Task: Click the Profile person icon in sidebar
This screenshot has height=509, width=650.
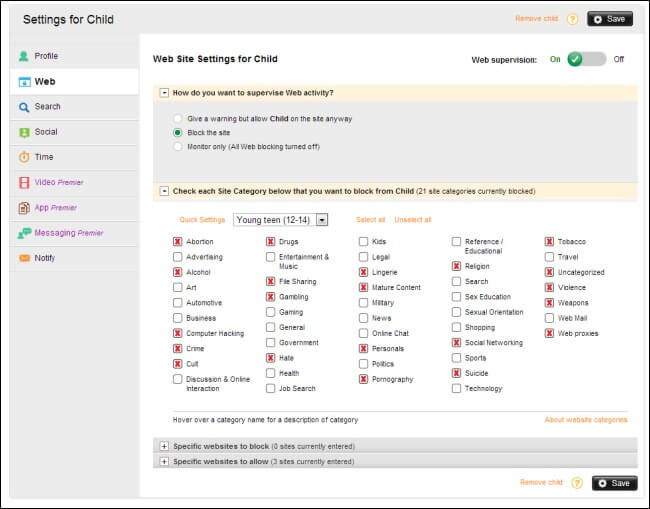Action: click(24, 56)
